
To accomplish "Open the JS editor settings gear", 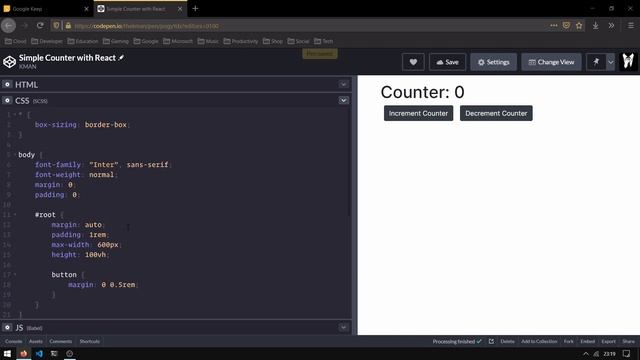I will [7, 327].
